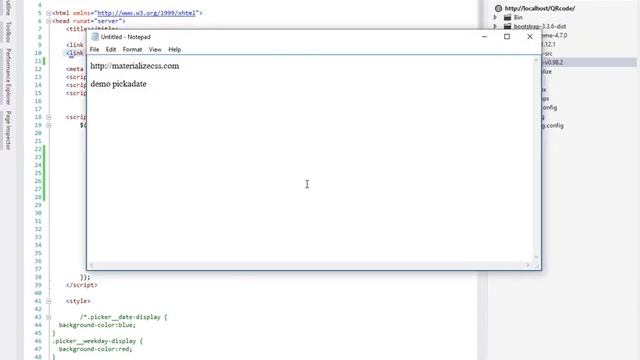Screen dimensions: 640x360
Task: Collapse the script block at line 18
Action: point(49,117)
